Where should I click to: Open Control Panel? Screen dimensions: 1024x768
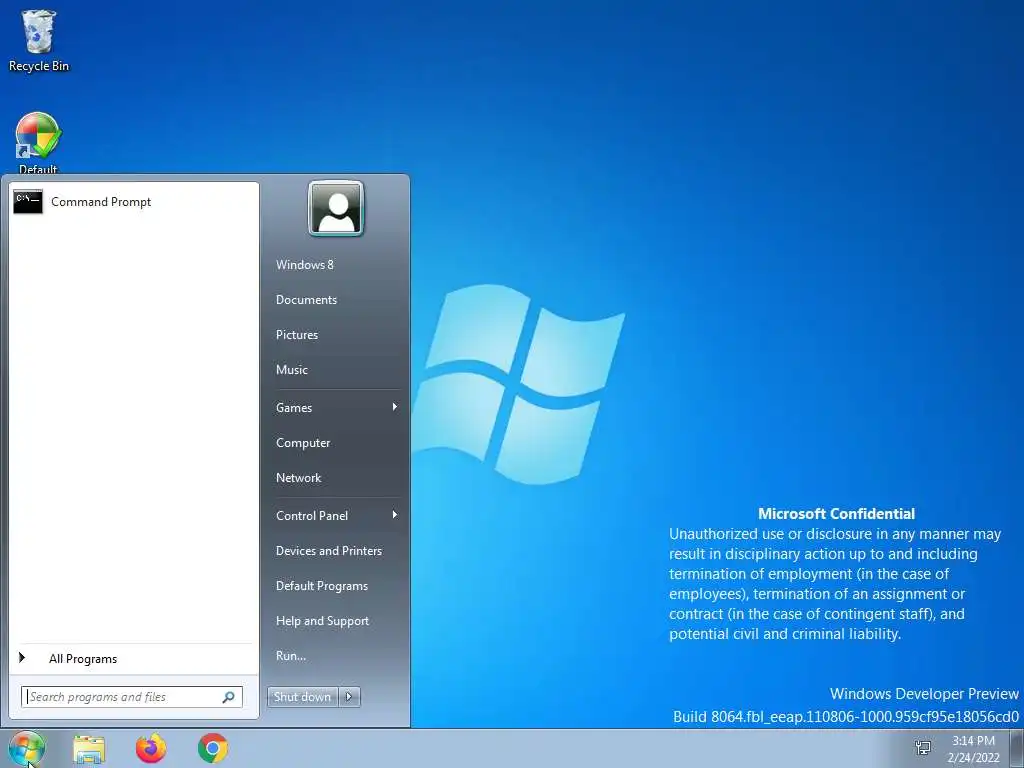coord(312,515)
